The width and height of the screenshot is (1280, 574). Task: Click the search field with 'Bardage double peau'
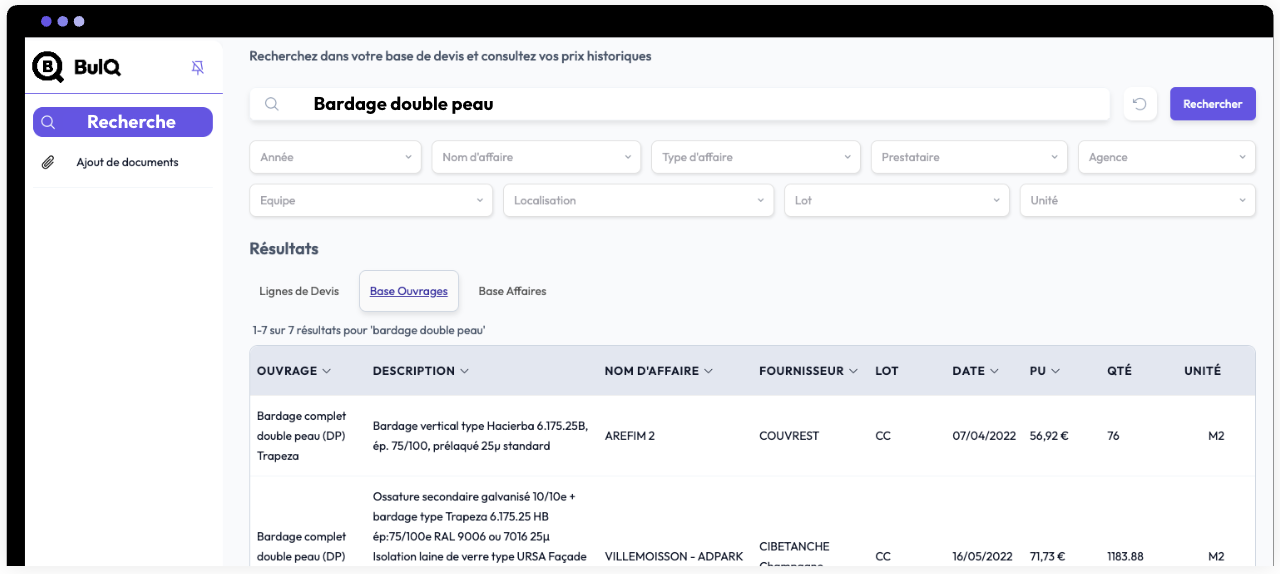pos(680,104)
